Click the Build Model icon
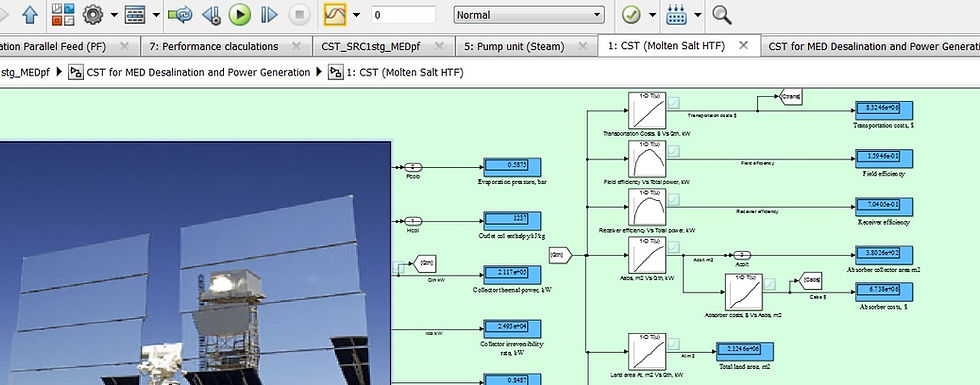Viewport: 980px width, 385px height. 676,14
